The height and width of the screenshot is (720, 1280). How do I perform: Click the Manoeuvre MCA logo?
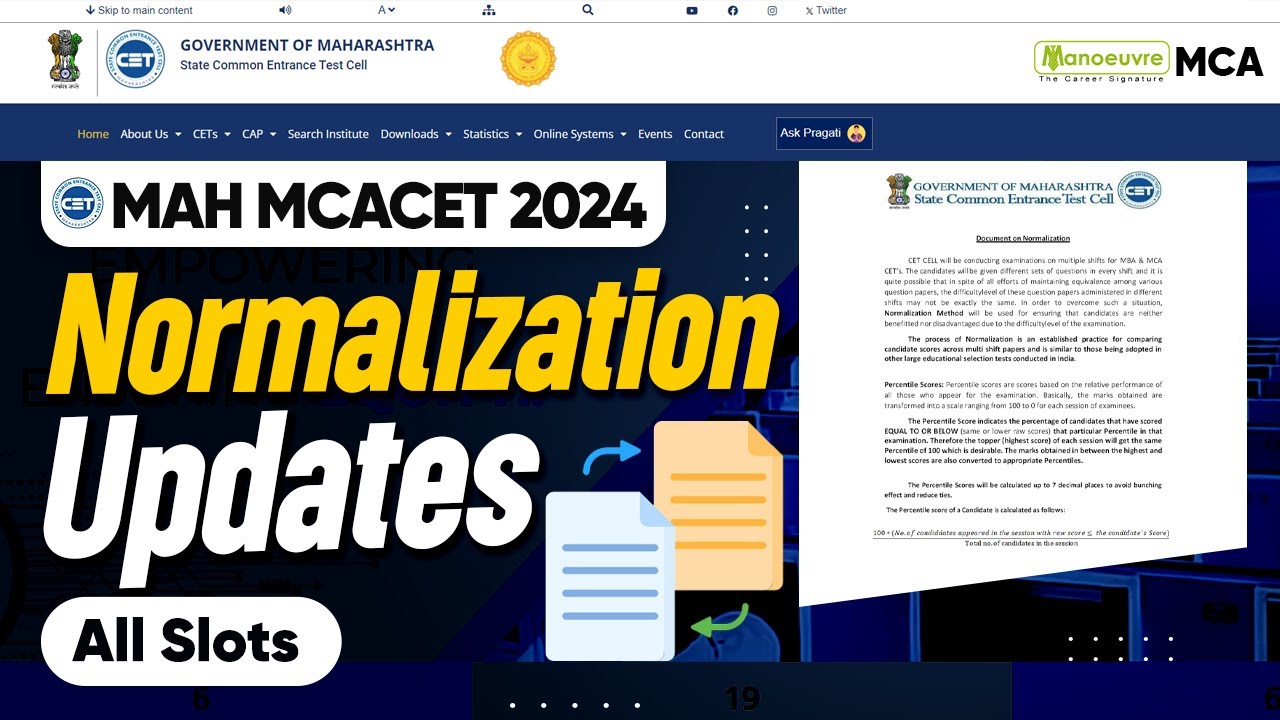click(1149, 61)
